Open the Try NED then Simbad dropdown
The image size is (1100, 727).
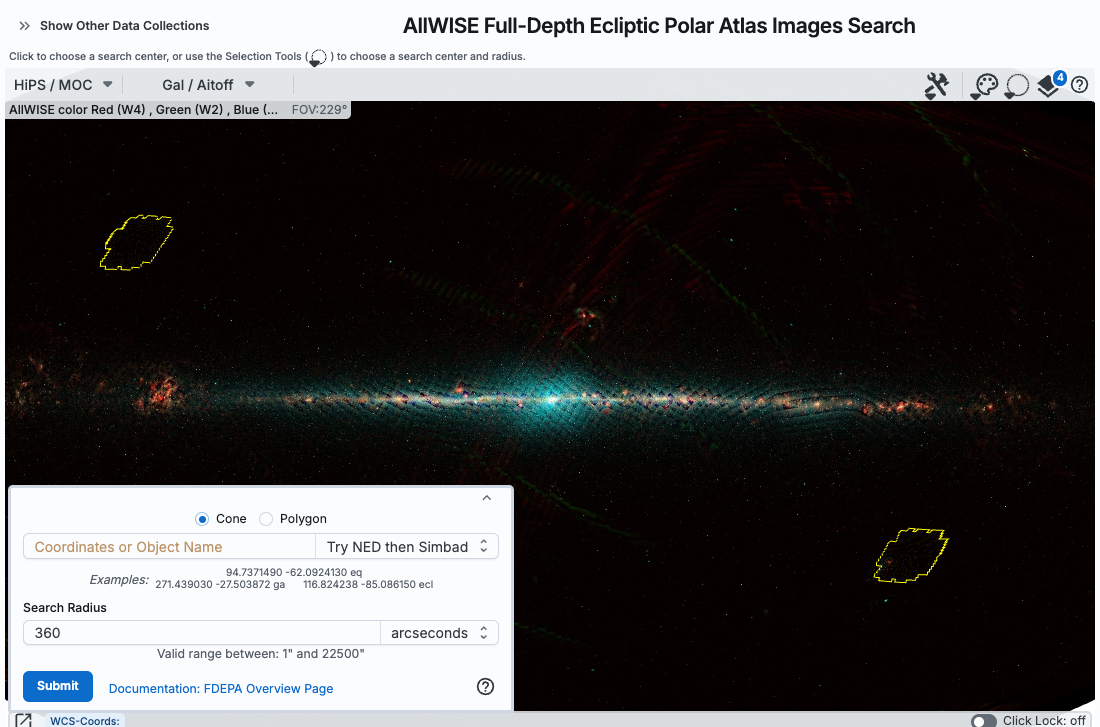pos(406,547)
